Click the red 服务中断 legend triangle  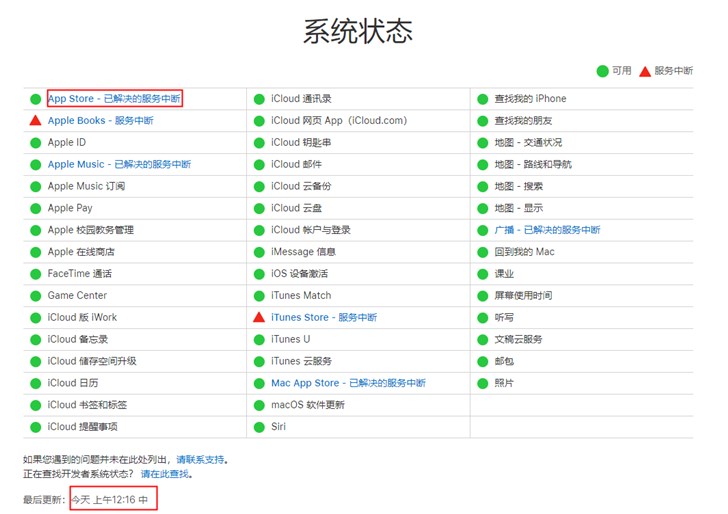coord(645,71)
